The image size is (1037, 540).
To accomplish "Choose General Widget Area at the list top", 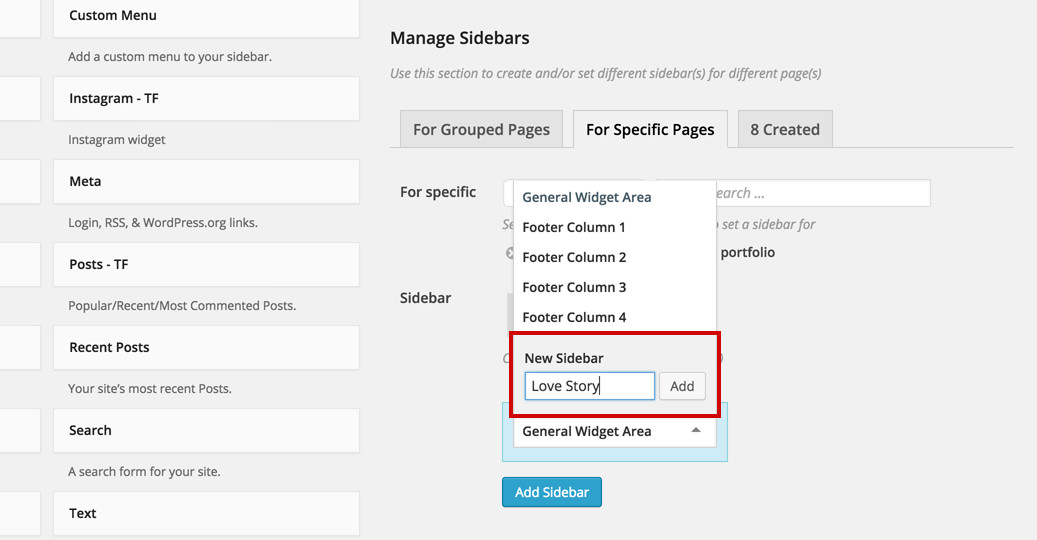I will [x=586, y=197].
